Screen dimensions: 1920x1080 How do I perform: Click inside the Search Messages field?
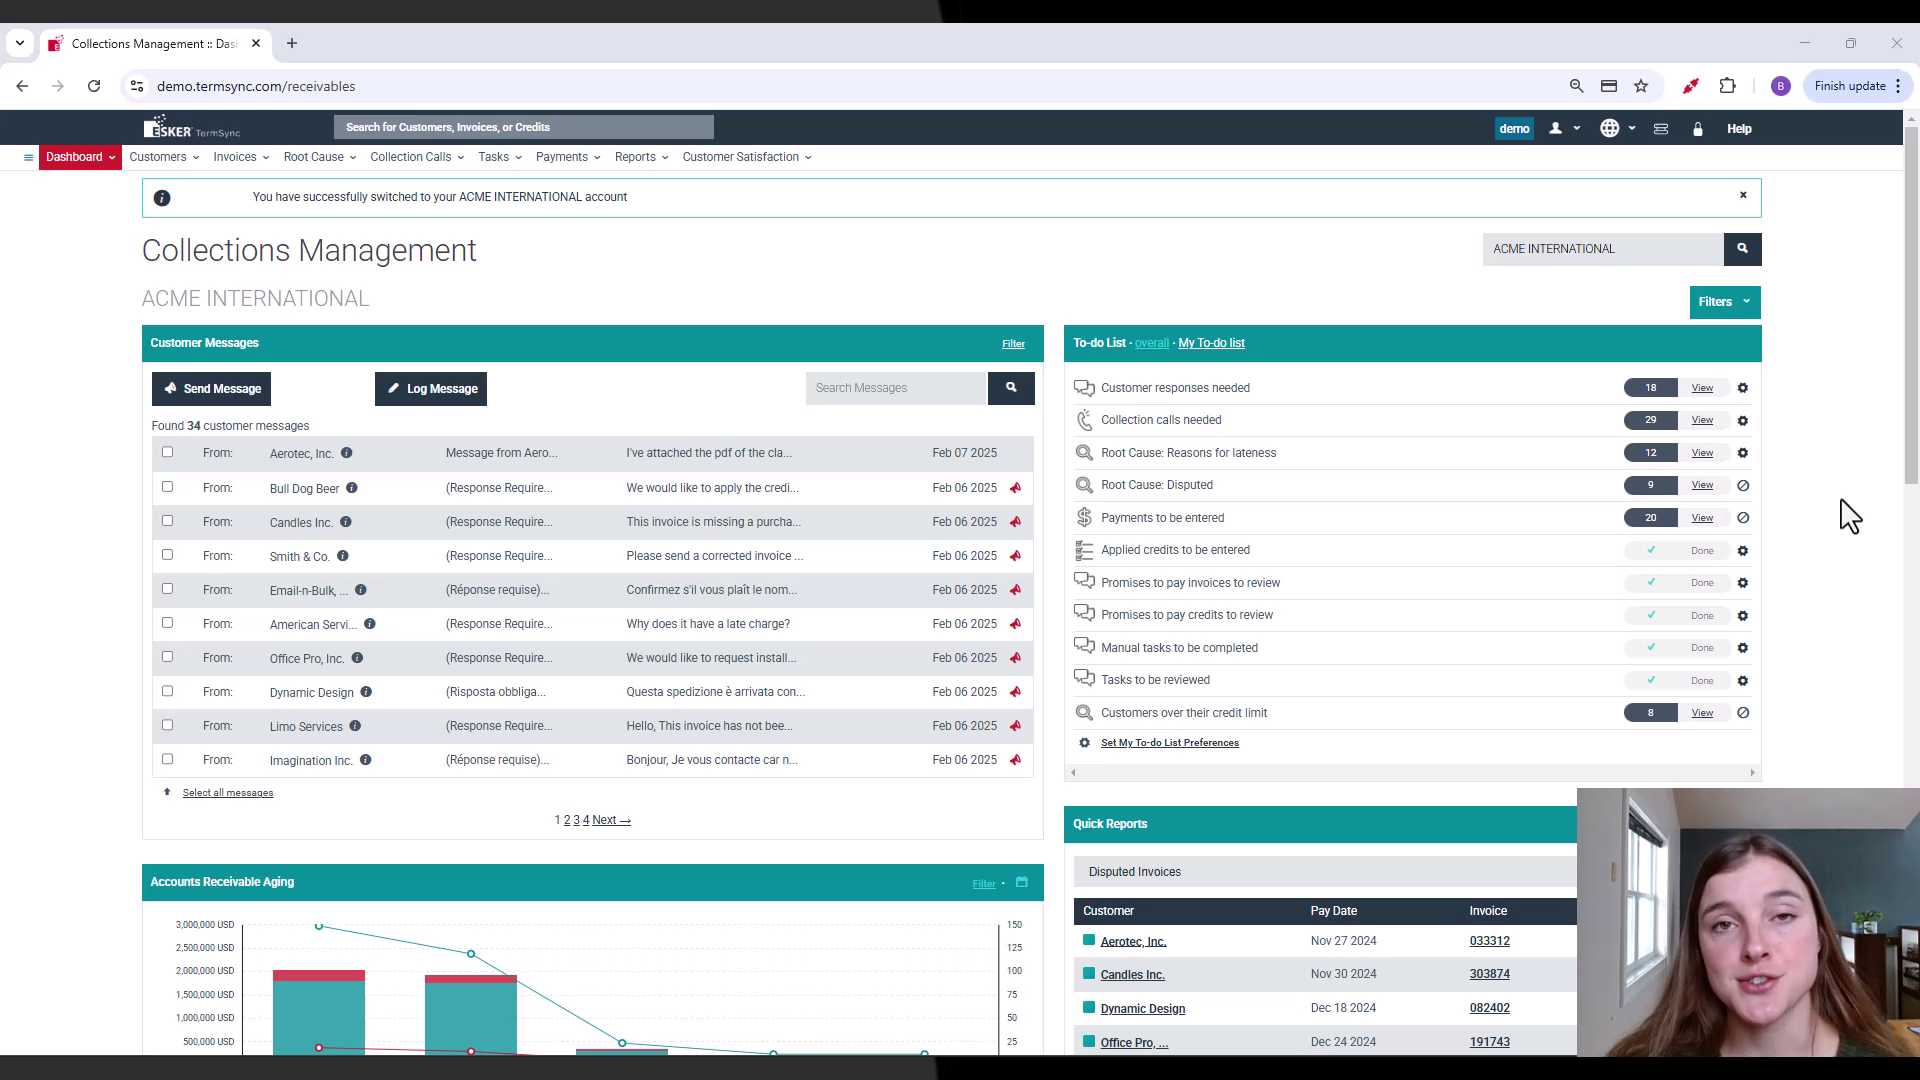pos(895,388)
